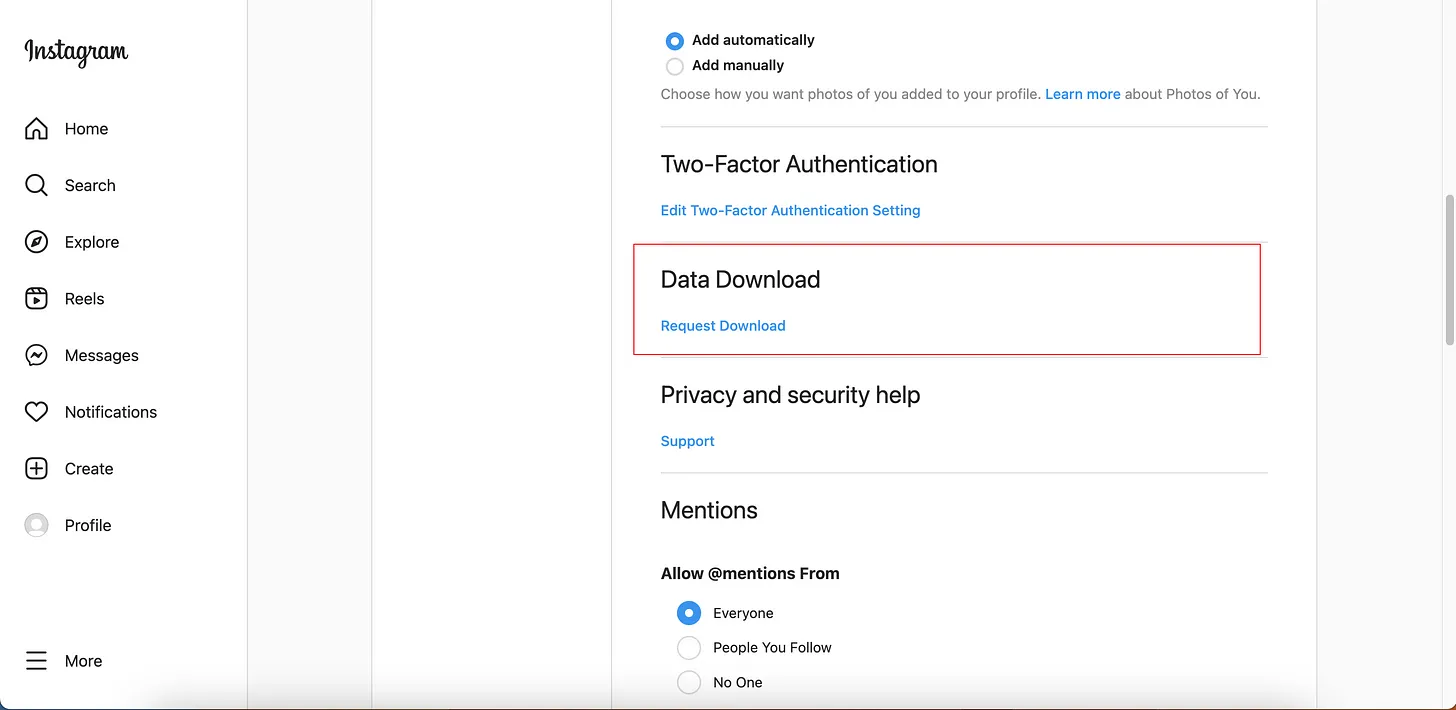
Task: Open Messages via the messenger icon
Action: pos(36,356)
